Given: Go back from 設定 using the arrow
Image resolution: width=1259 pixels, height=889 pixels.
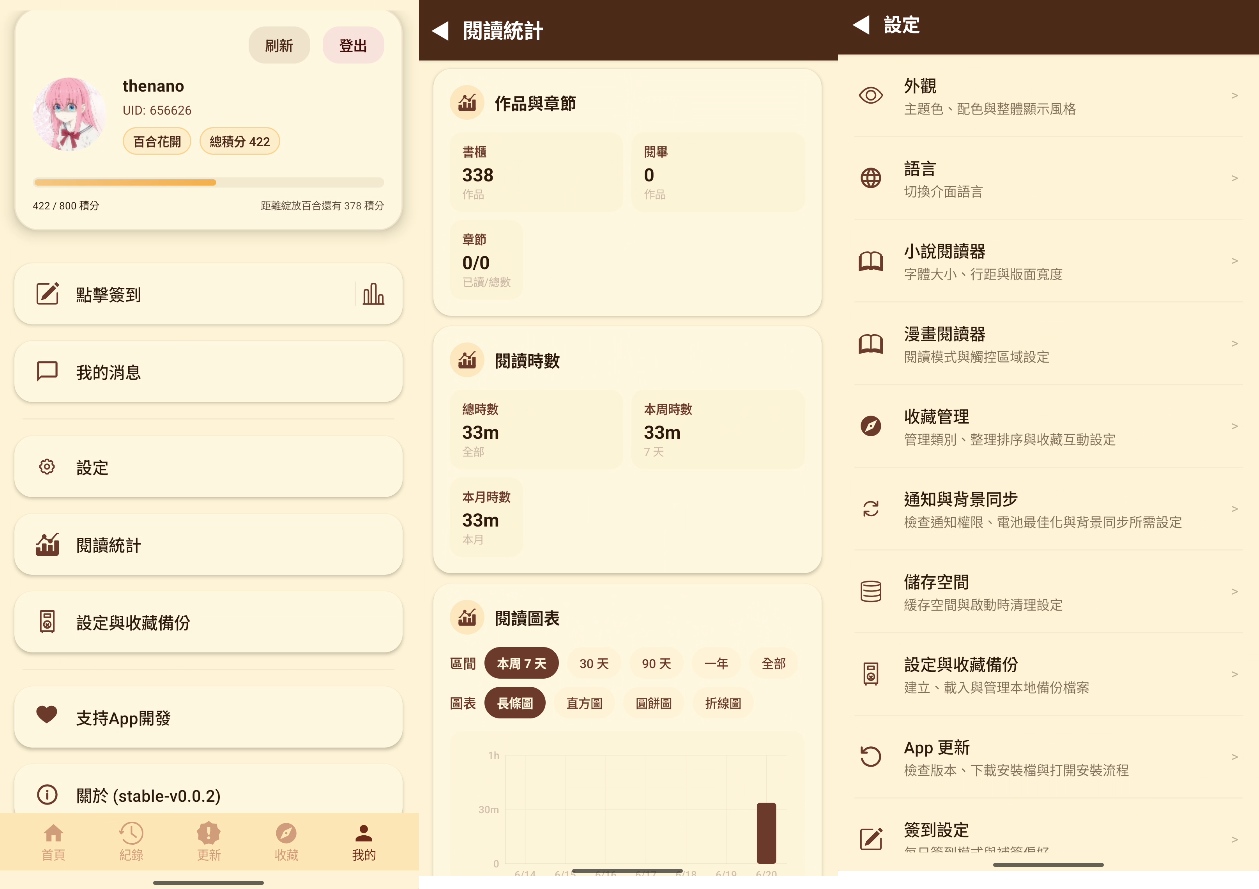Looking at the screenshot, I should 861,25.
